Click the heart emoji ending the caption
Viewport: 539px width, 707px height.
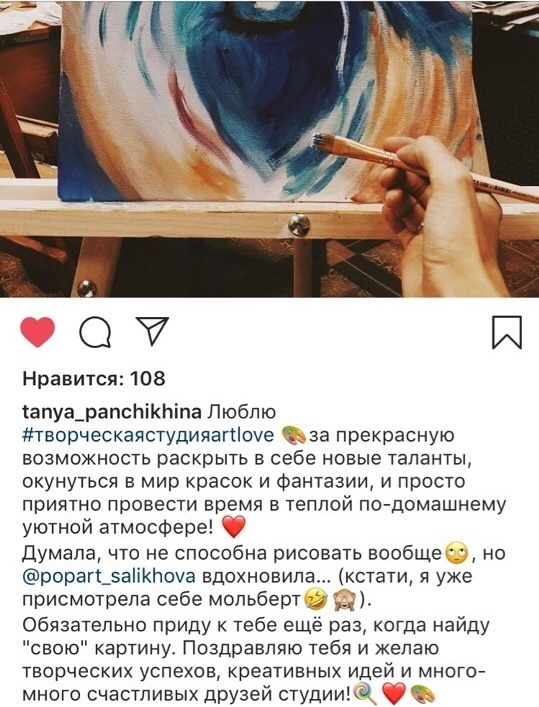393,693
